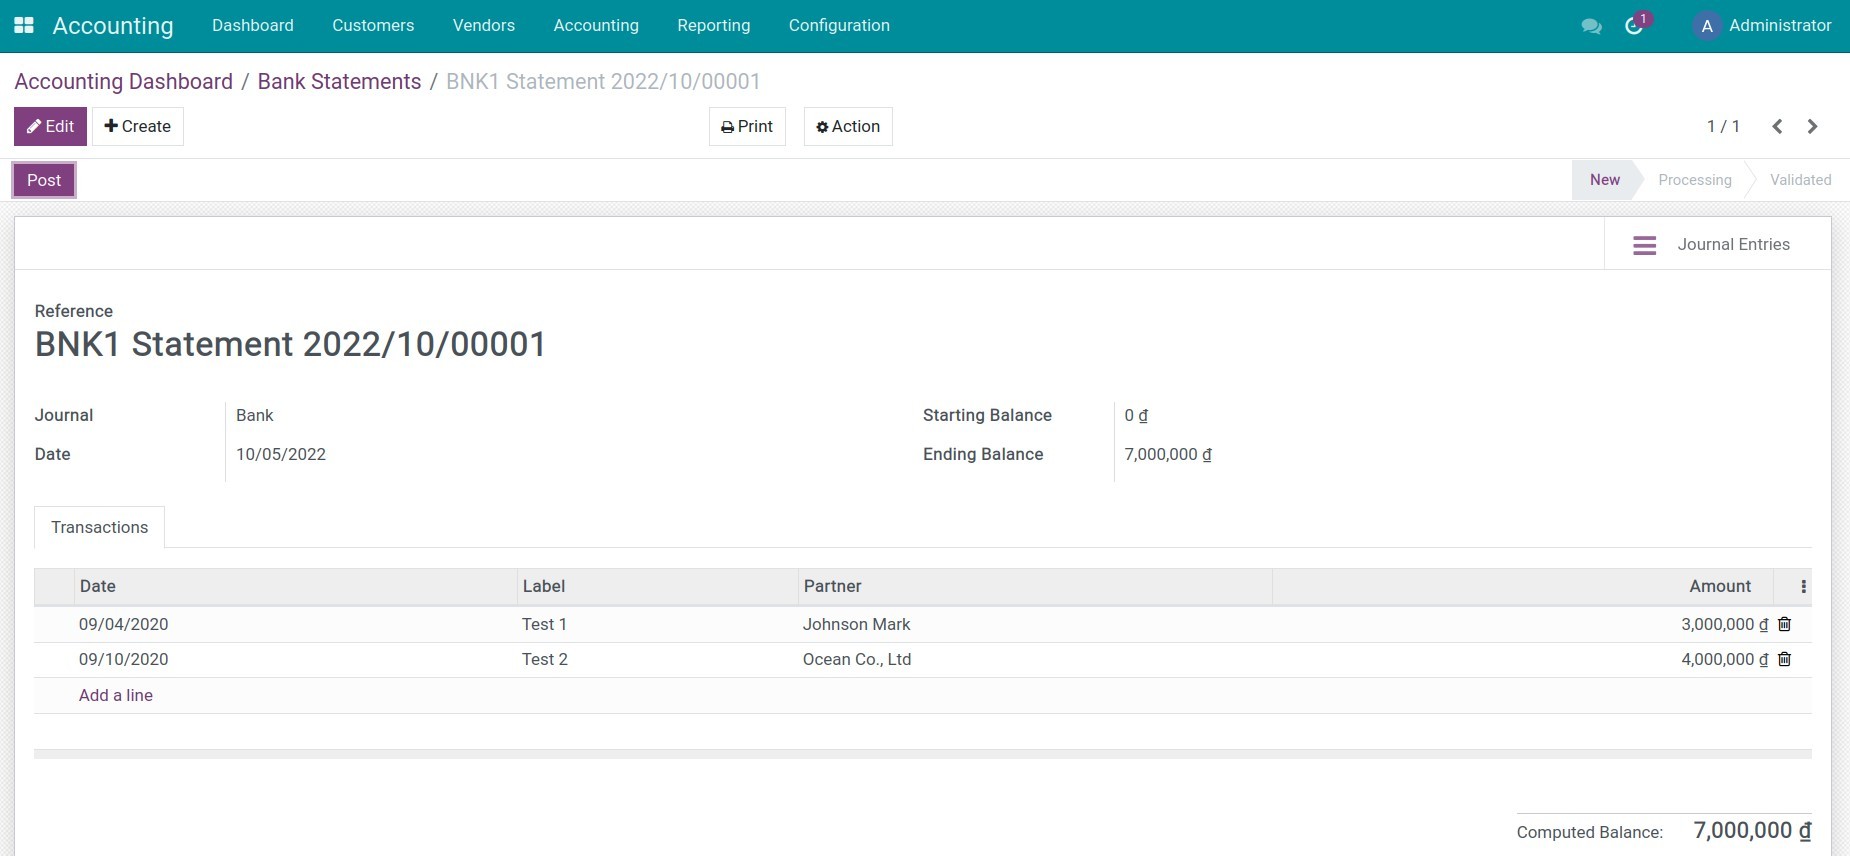Open the apps grid menu icon

pyautogui.click(x=24, y=25)
